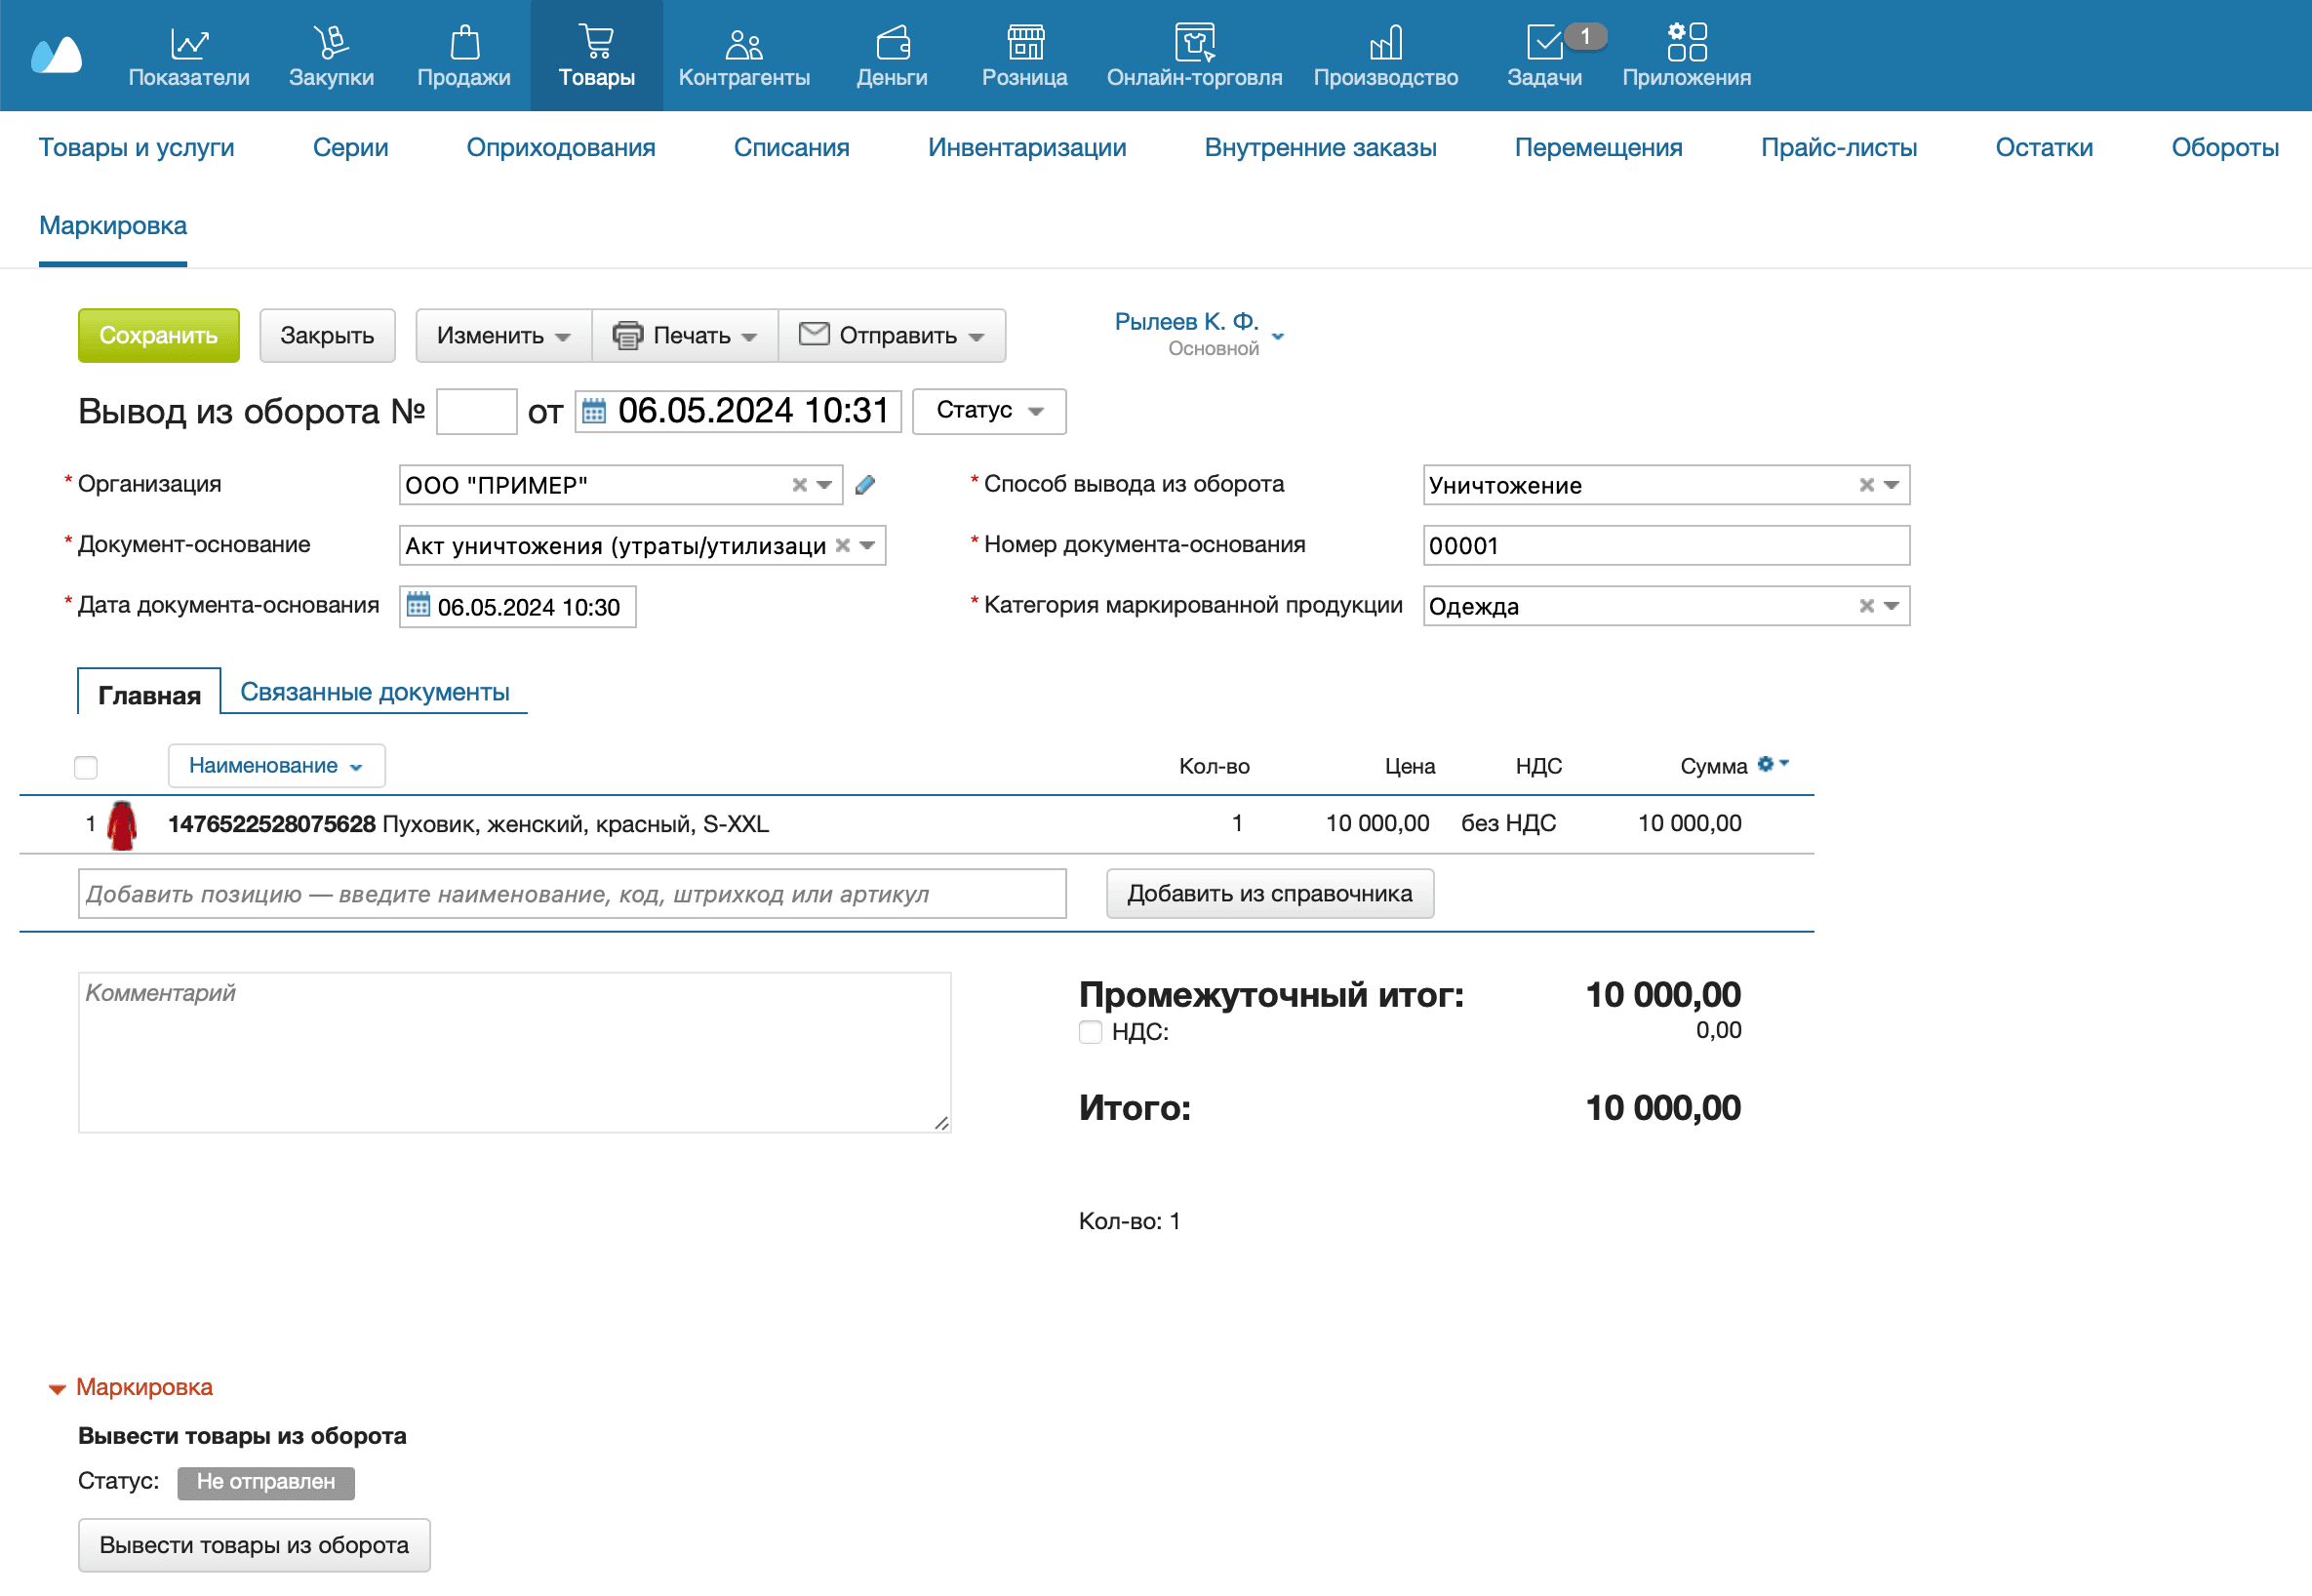Open the Розница store icon
2312x1596 pixels.
[1024, 43]
